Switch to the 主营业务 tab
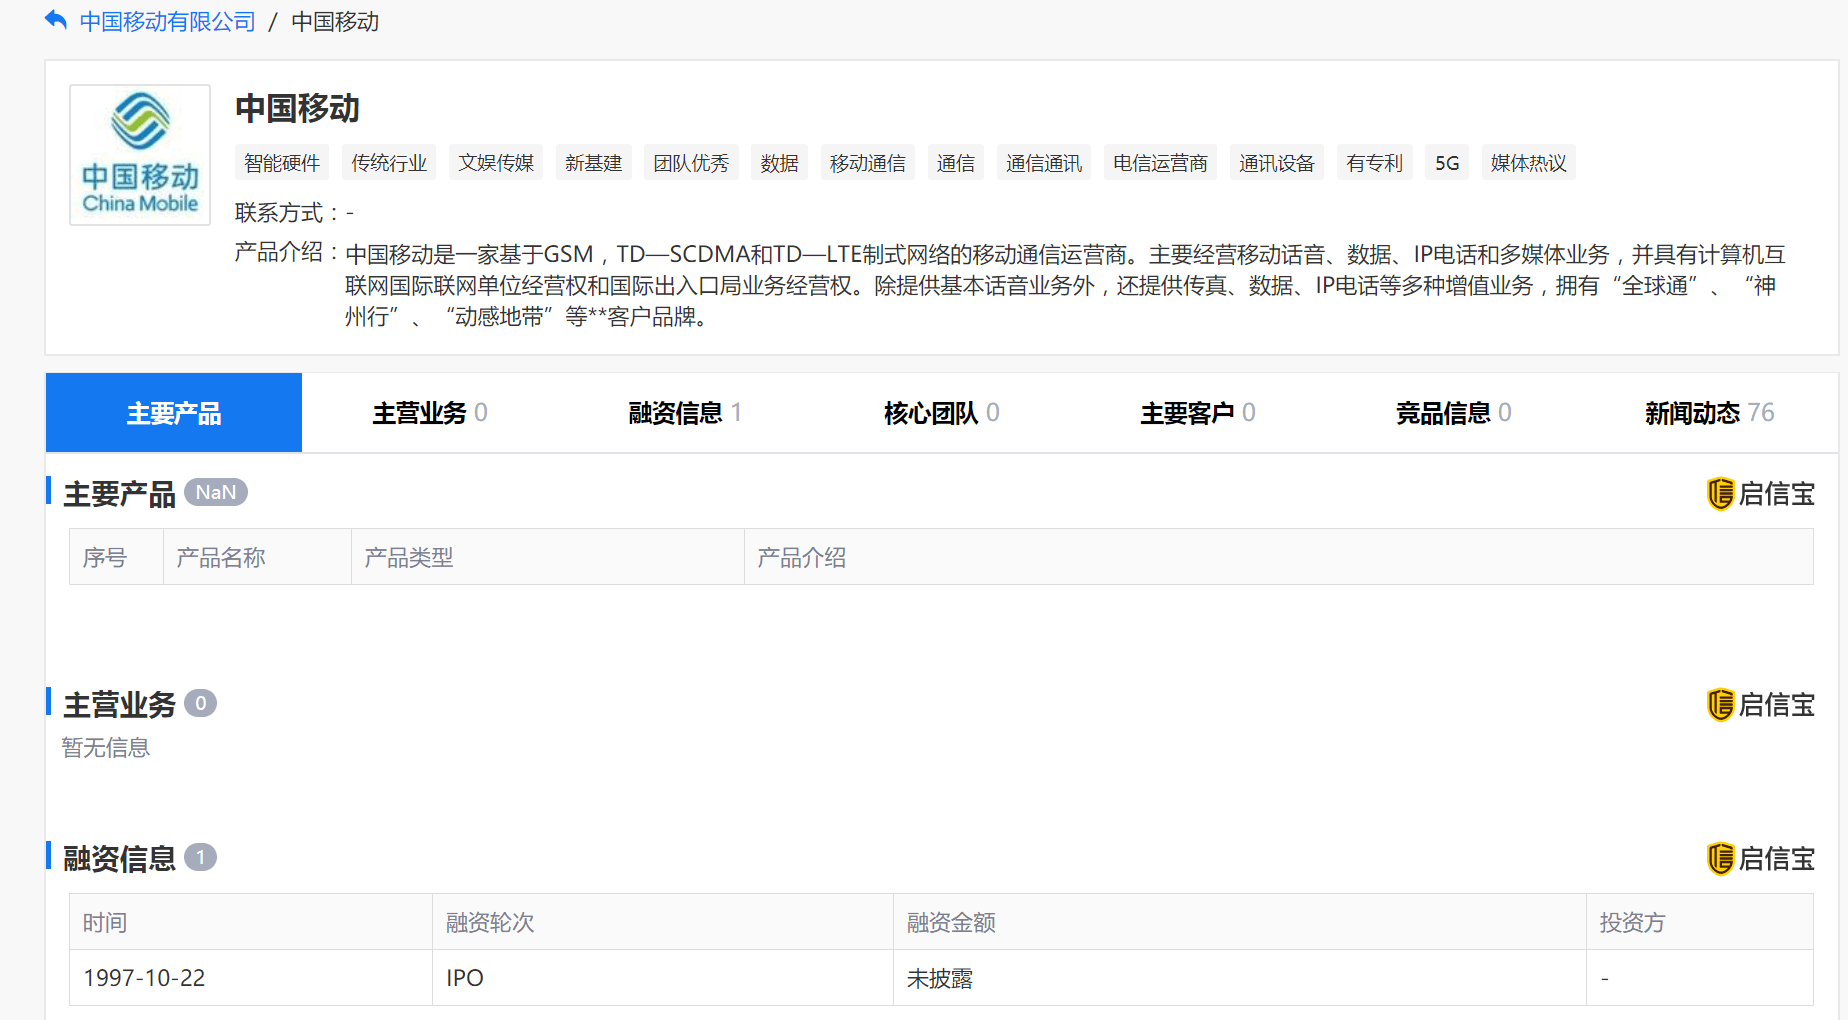 pos(430,413)
